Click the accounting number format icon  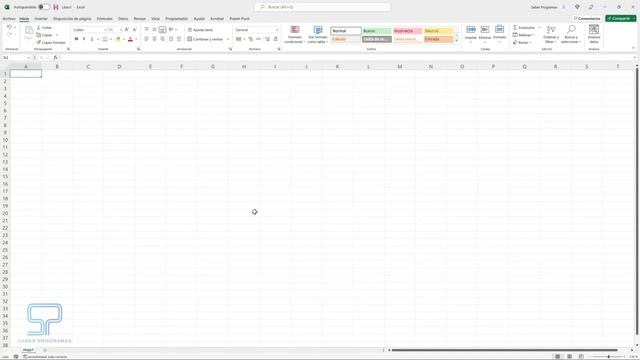pos(239,39)
